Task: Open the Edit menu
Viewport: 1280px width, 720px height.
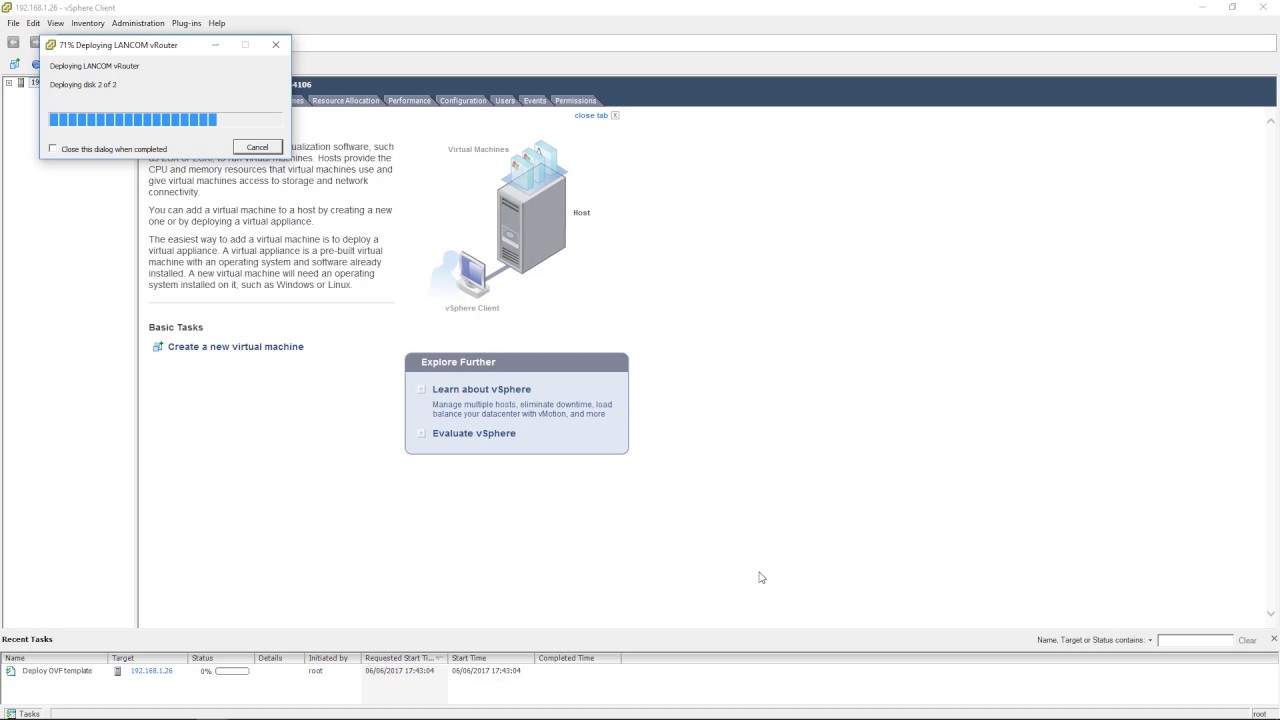Action: [33, 23]
